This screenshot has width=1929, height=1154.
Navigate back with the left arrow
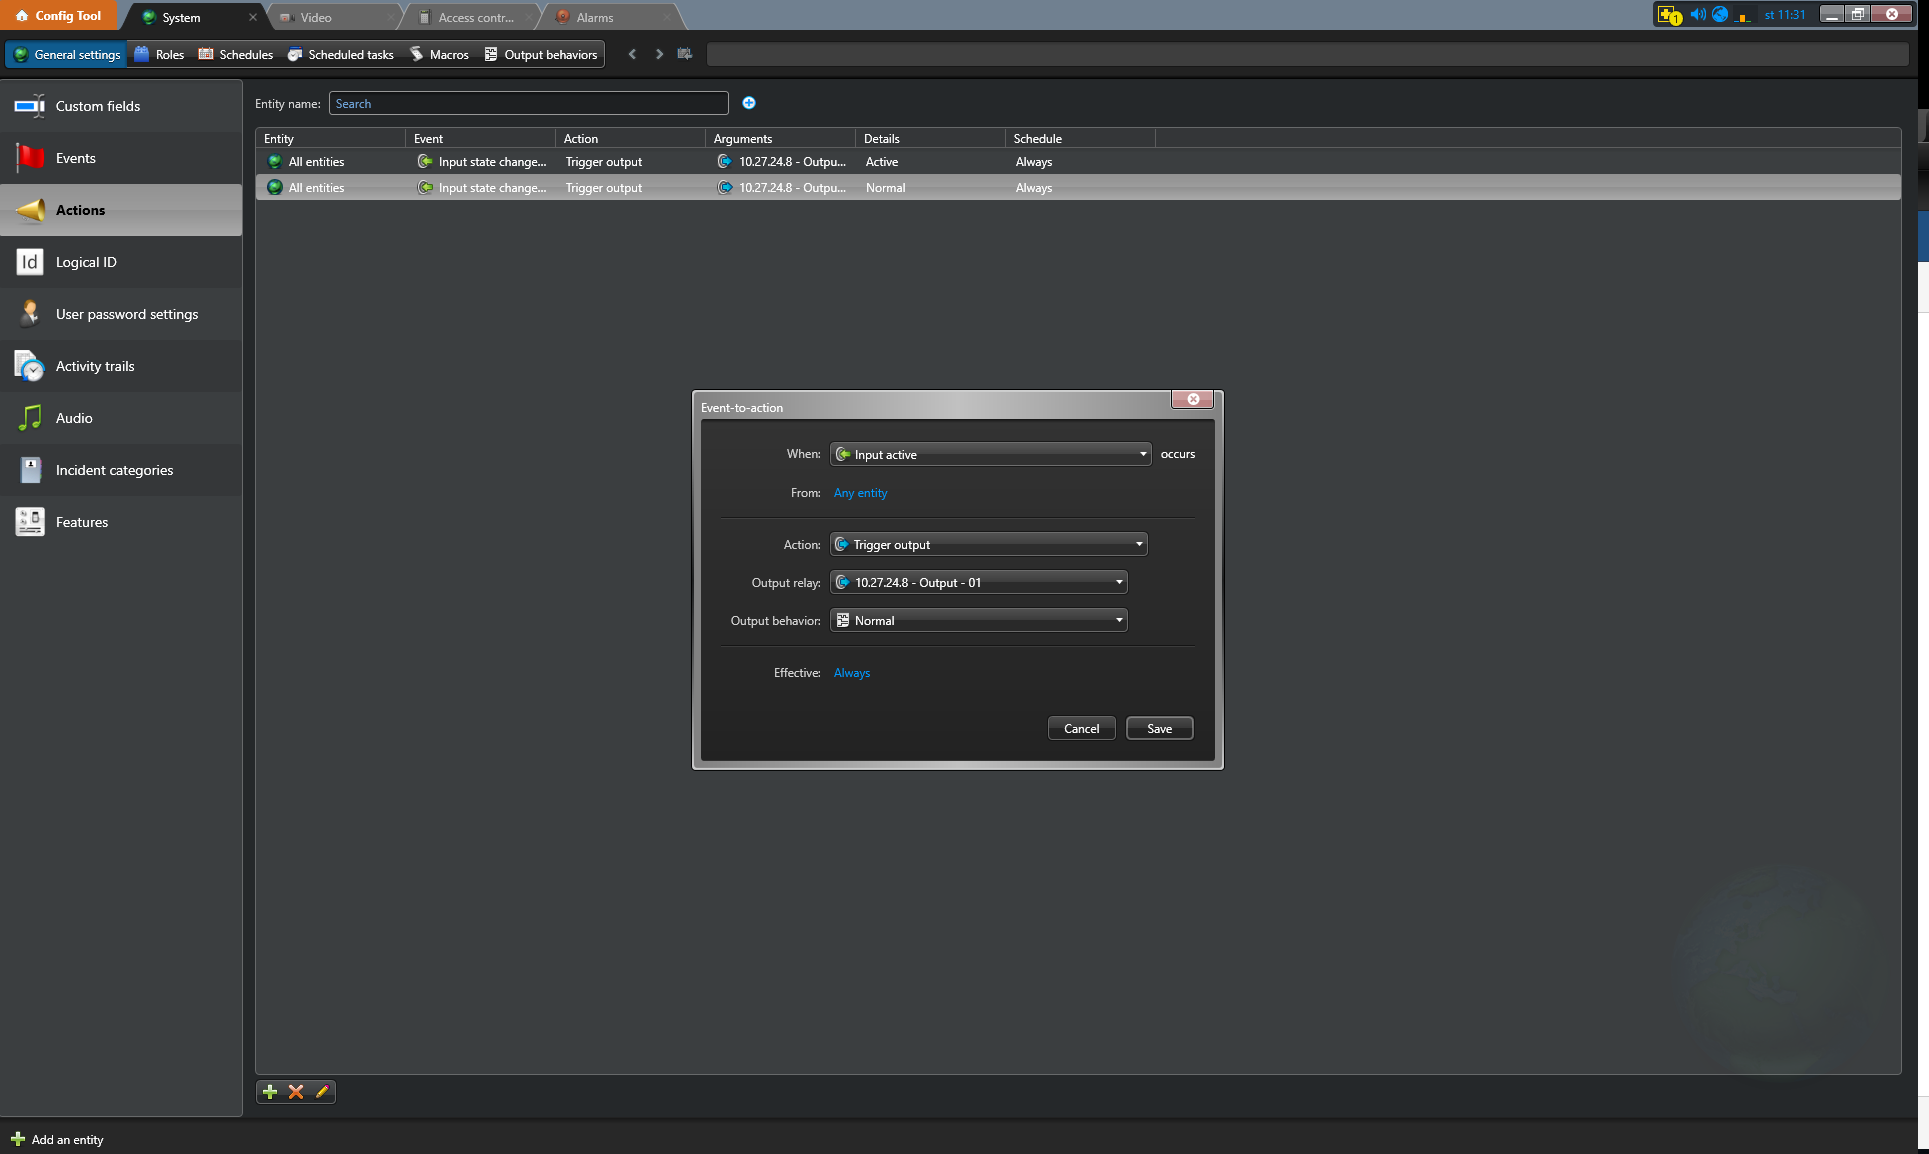click(632, 54)
